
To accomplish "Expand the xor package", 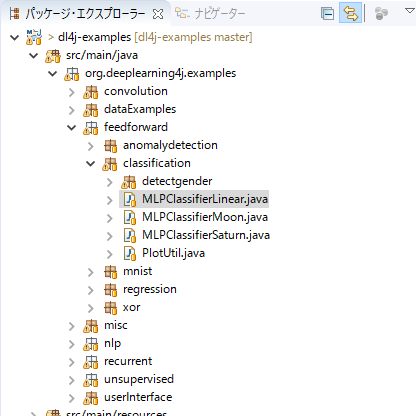I will (x=91, y=308).
